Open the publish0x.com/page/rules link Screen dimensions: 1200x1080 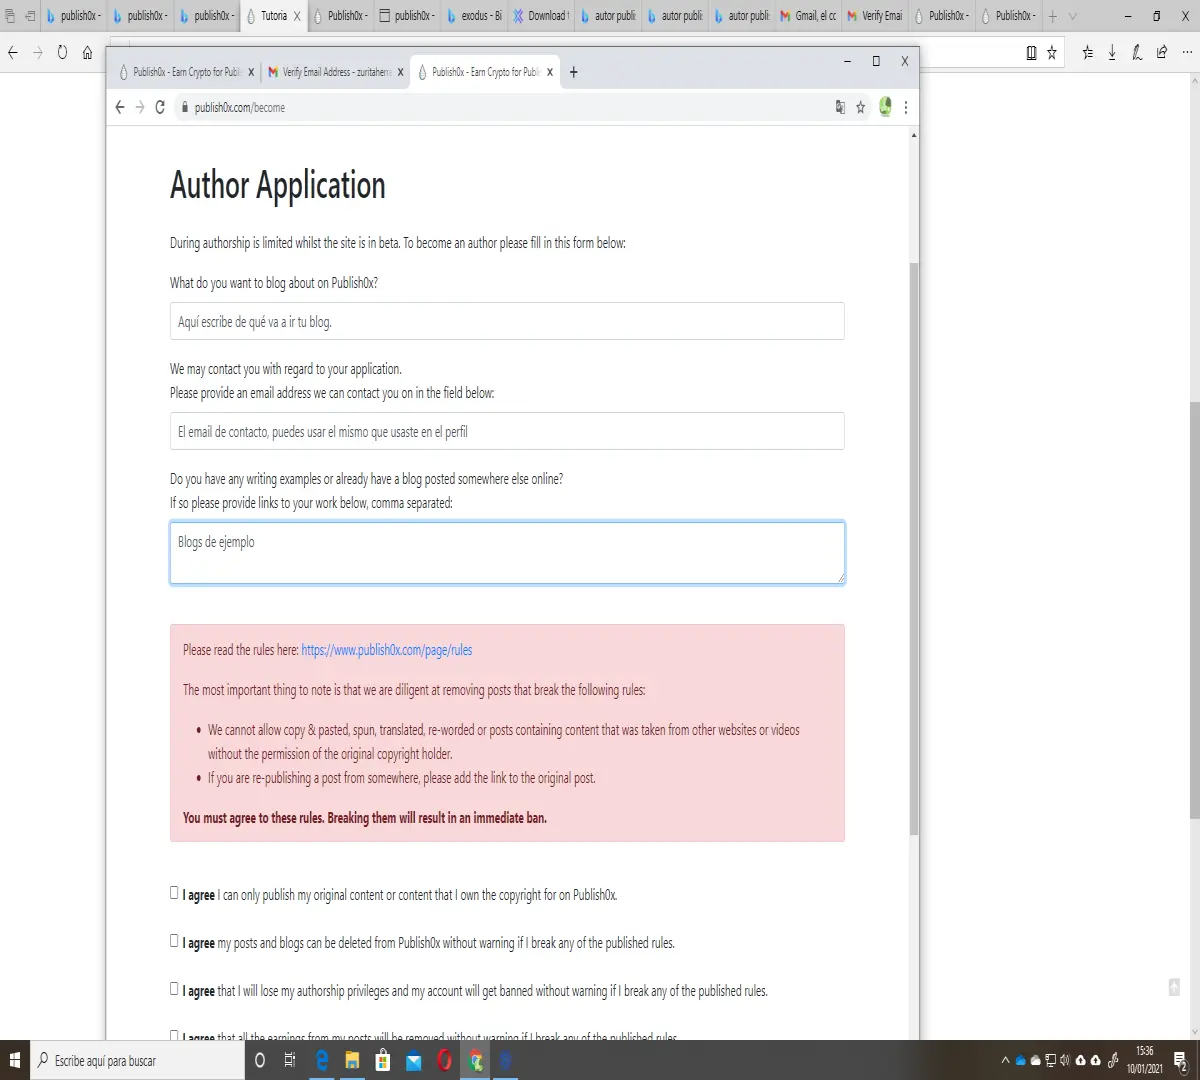pos(387,650)
